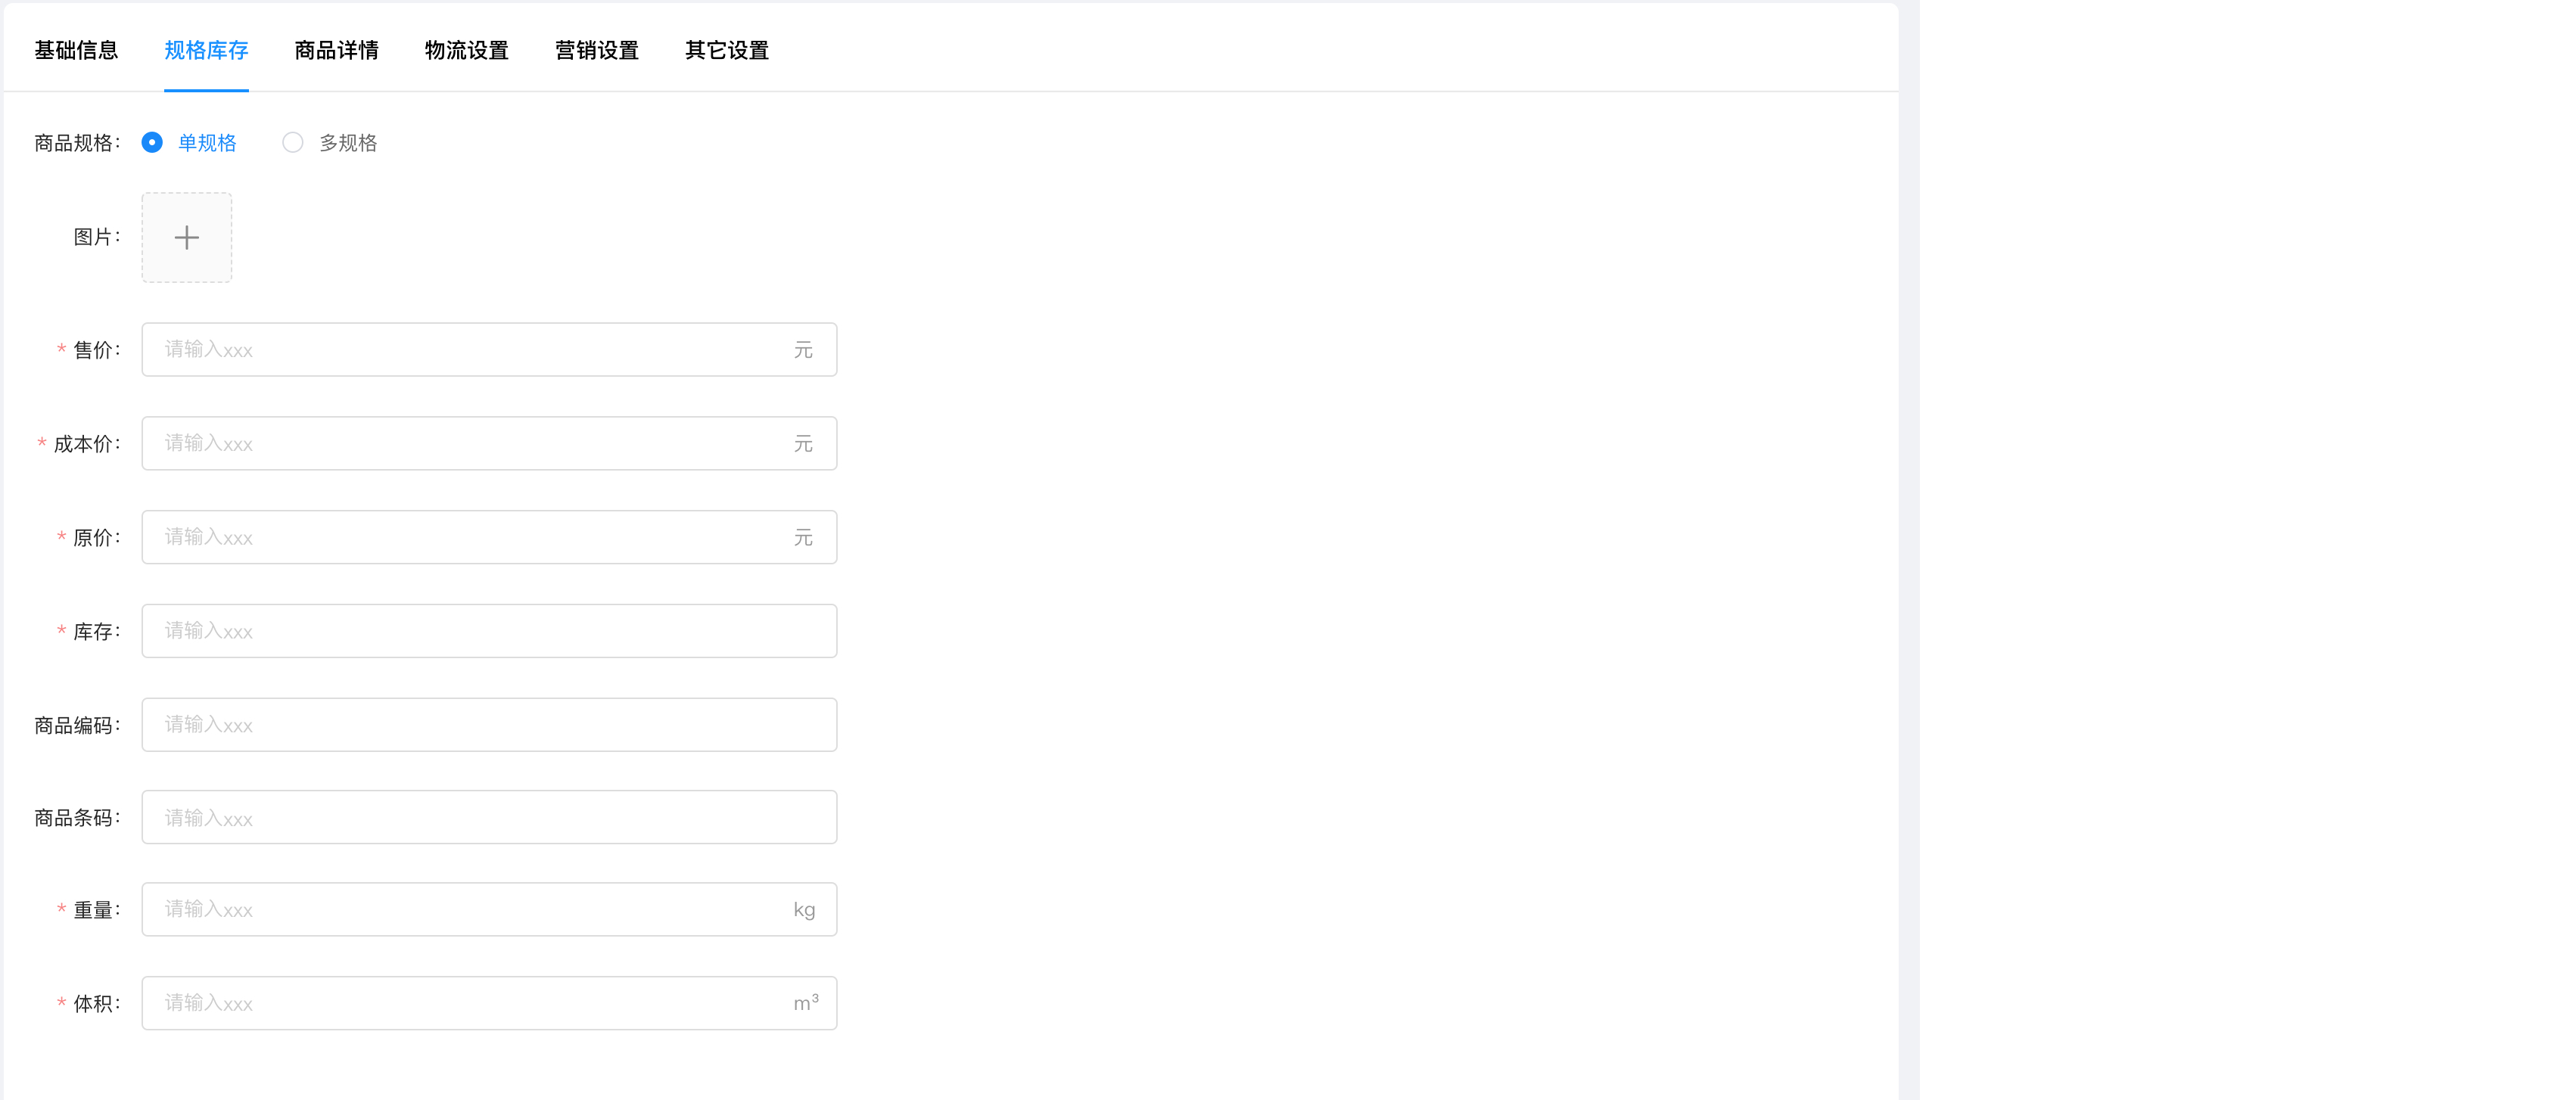Click the 重量 input field
2576x1100 pixels.
click(x=470, y=910)
